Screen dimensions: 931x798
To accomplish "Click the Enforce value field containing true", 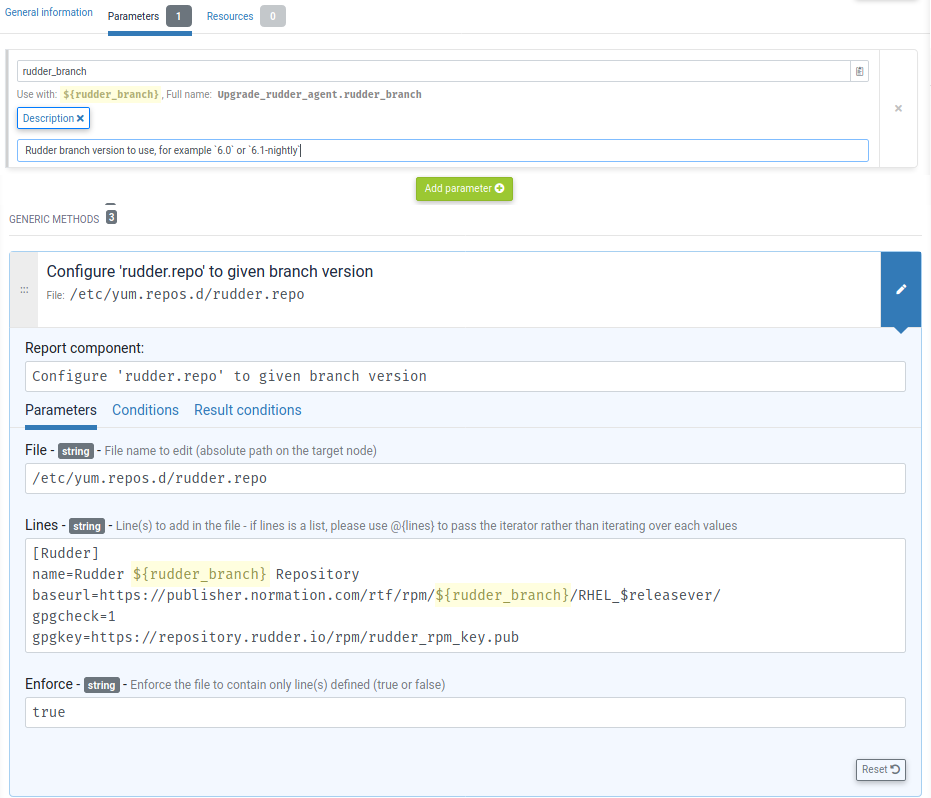I will (x=465, y=712).
